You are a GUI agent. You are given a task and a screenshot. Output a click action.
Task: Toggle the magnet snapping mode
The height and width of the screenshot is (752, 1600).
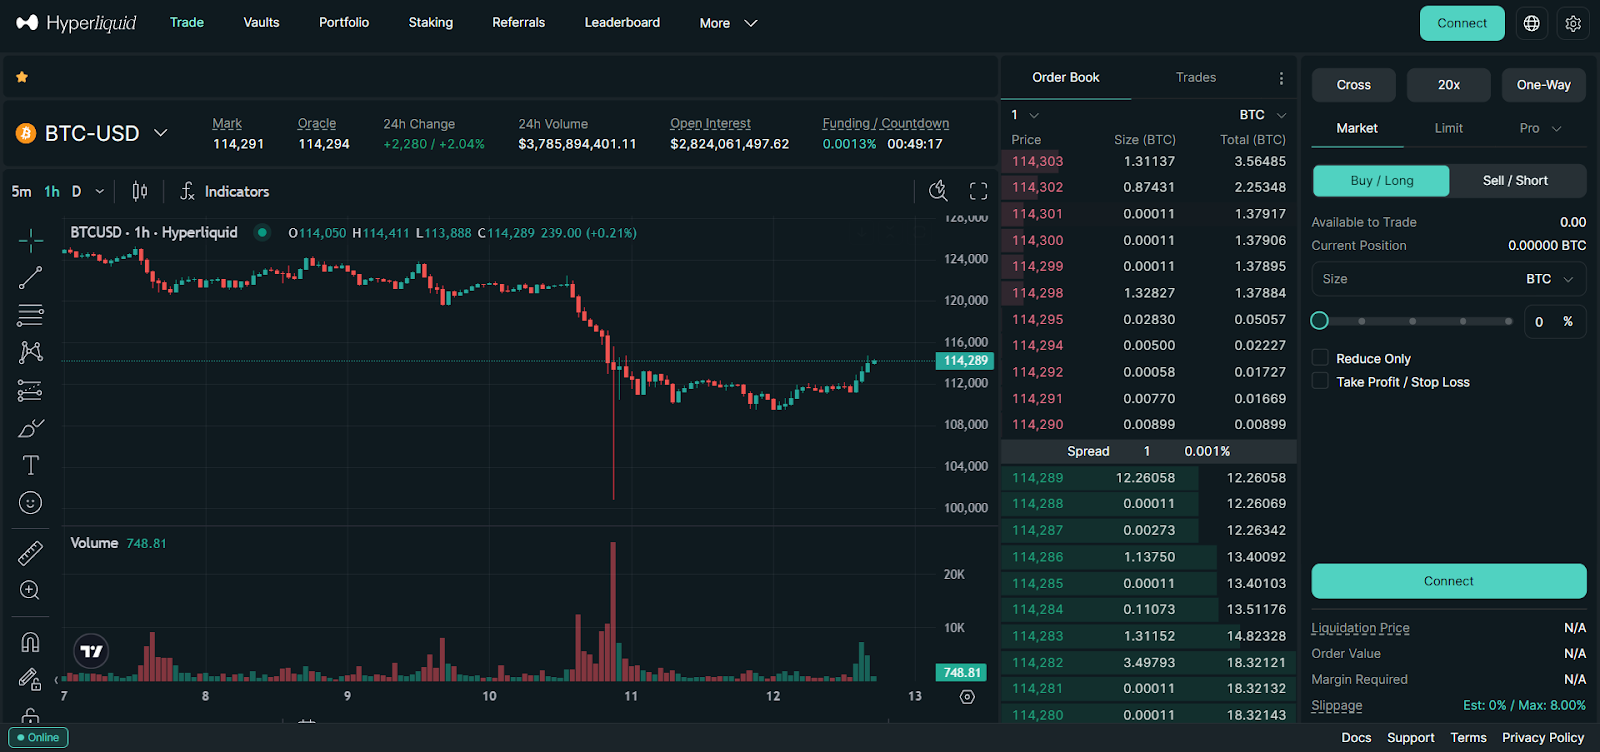point(31,642)
